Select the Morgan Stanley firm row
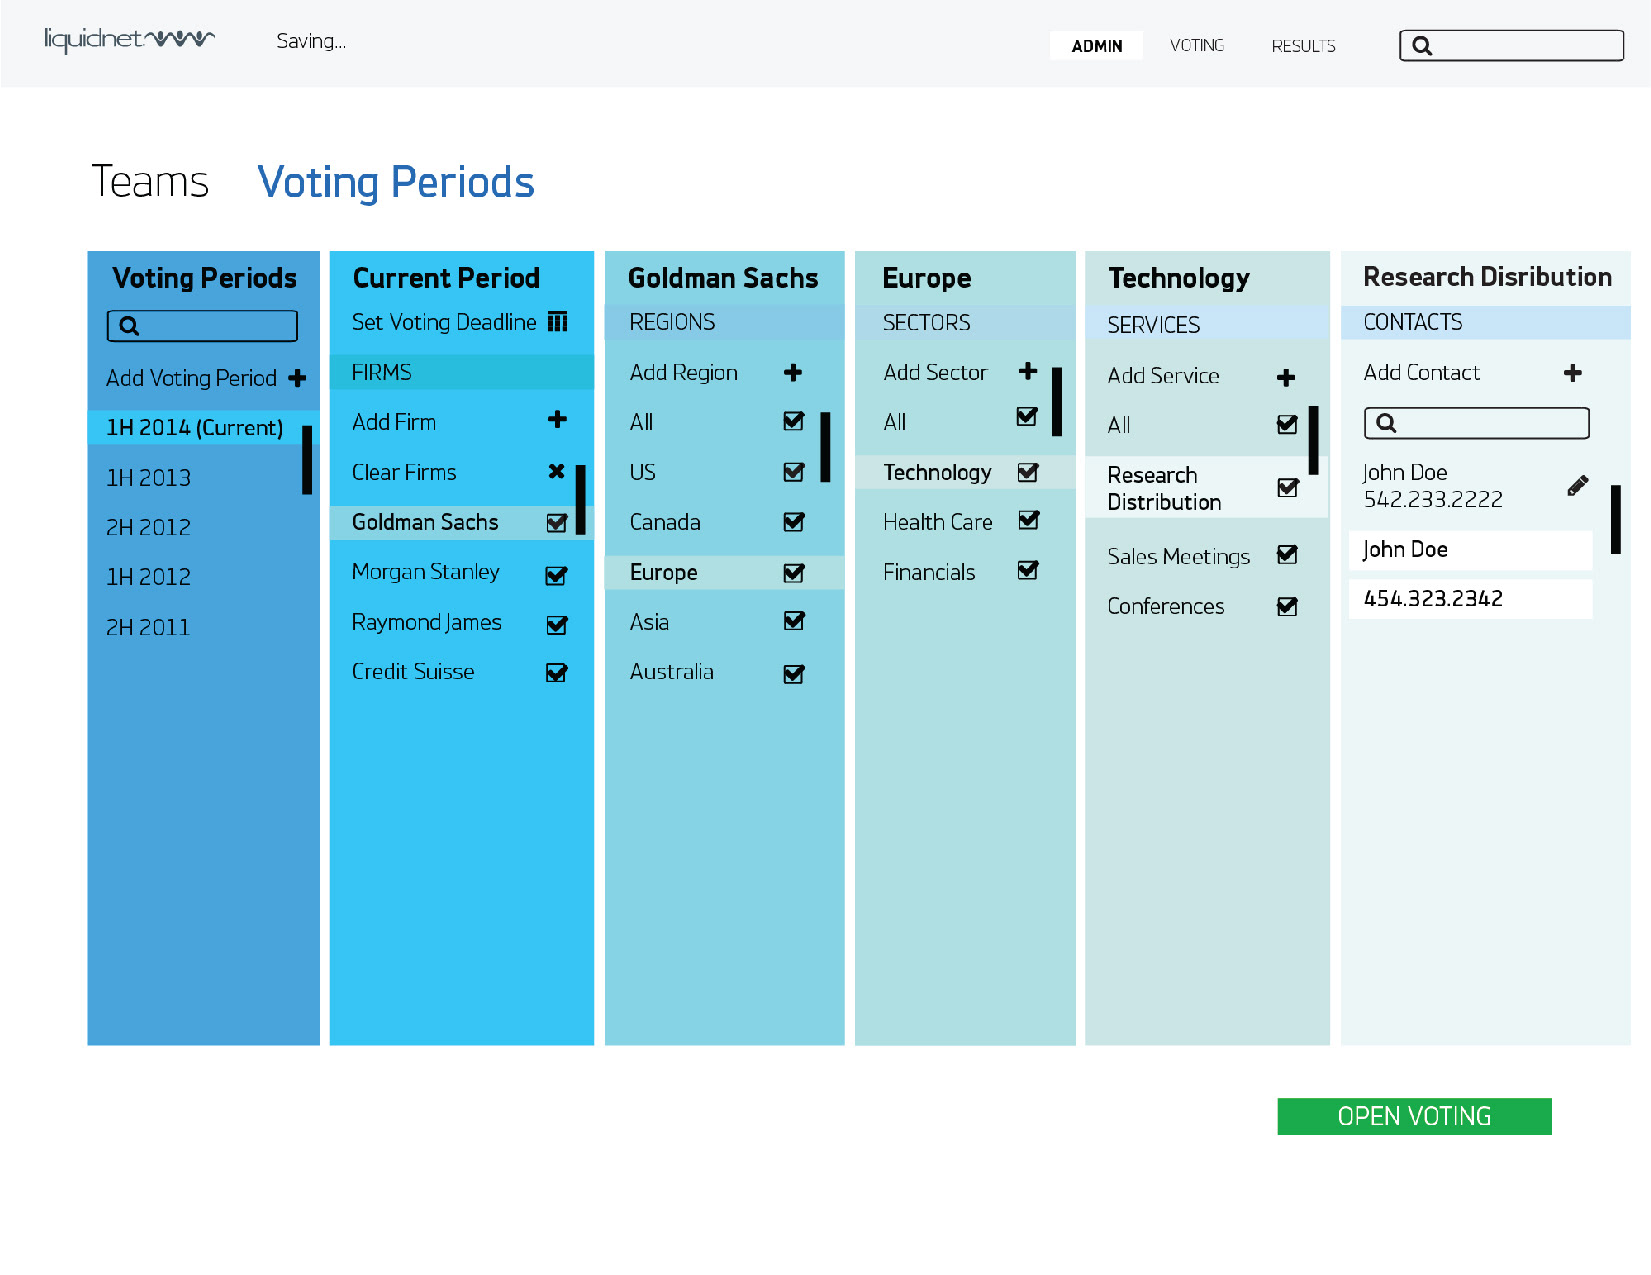The height and width of the screenshot is (1275, 1651). [x=461, y=572]
